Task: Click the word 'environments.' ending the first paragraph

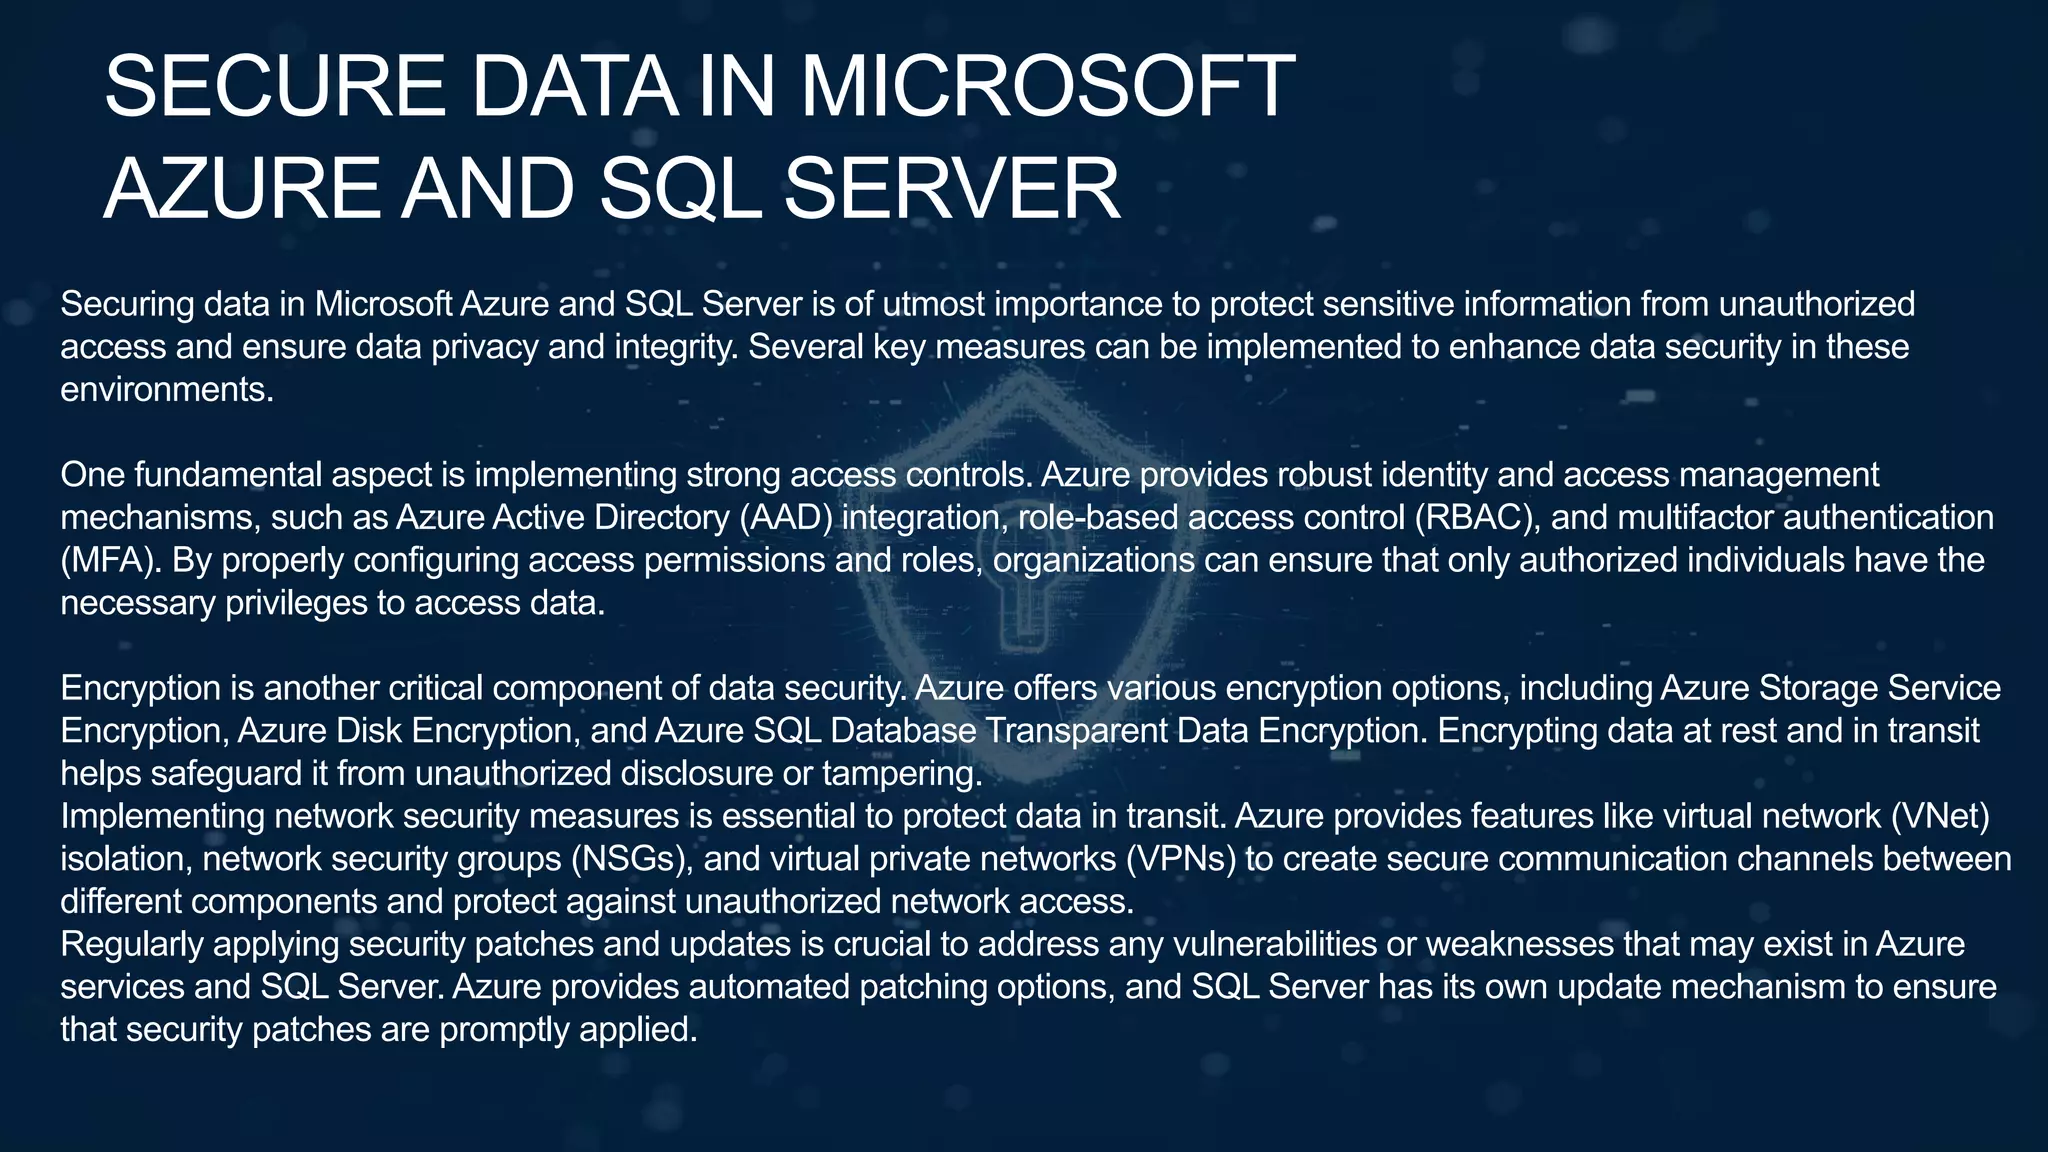Action: click(x=167, y=389)
